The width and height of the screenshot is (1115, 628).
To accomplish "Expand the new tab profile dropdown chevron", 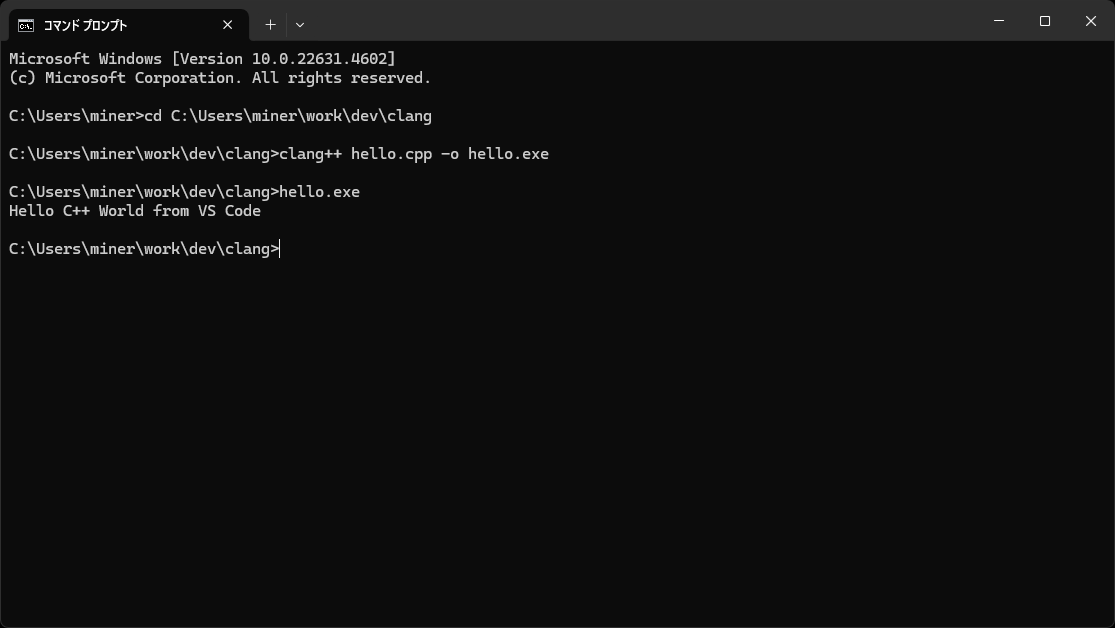I will (300, 25).
